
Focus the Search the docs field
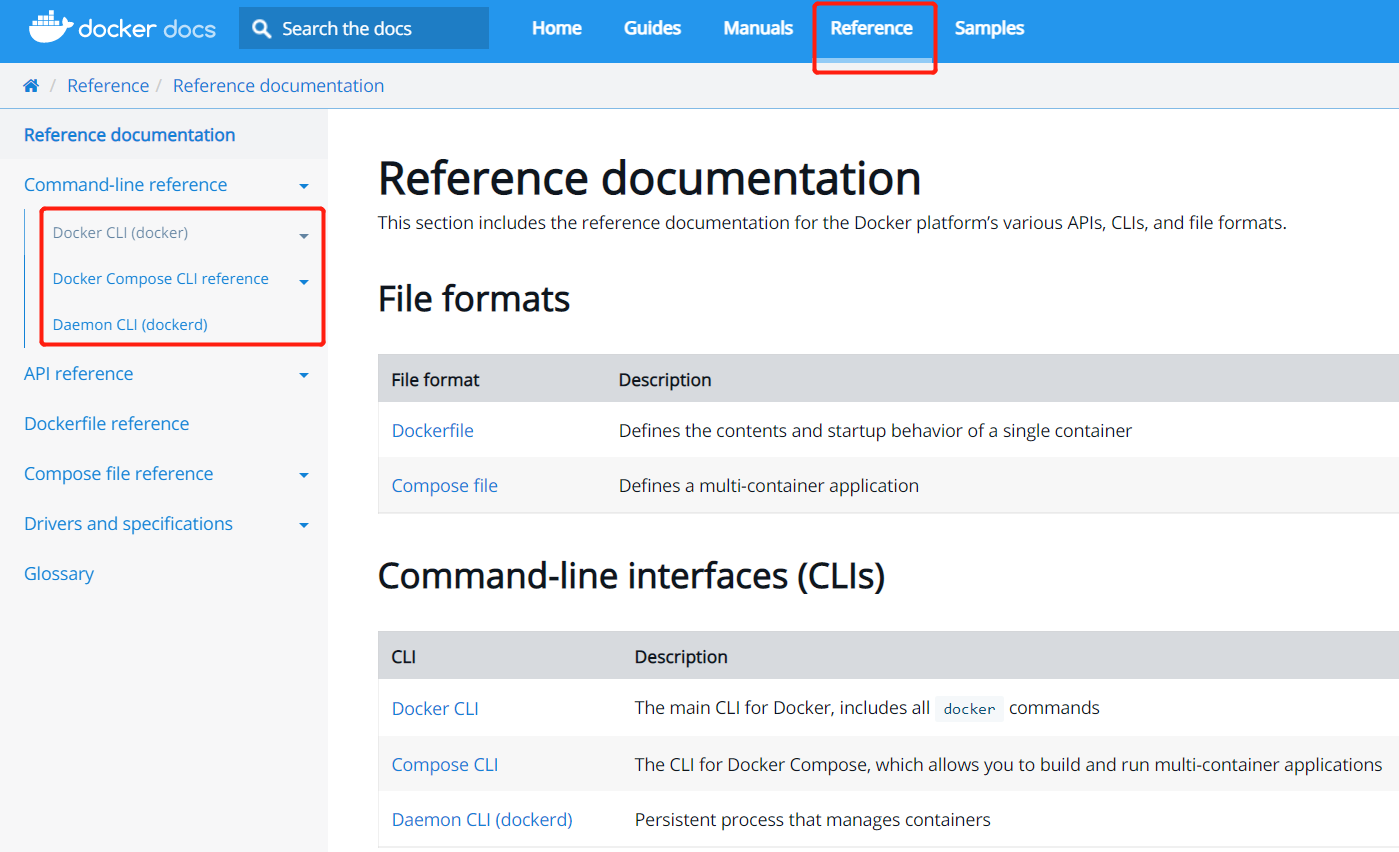[x=364, y=28]
